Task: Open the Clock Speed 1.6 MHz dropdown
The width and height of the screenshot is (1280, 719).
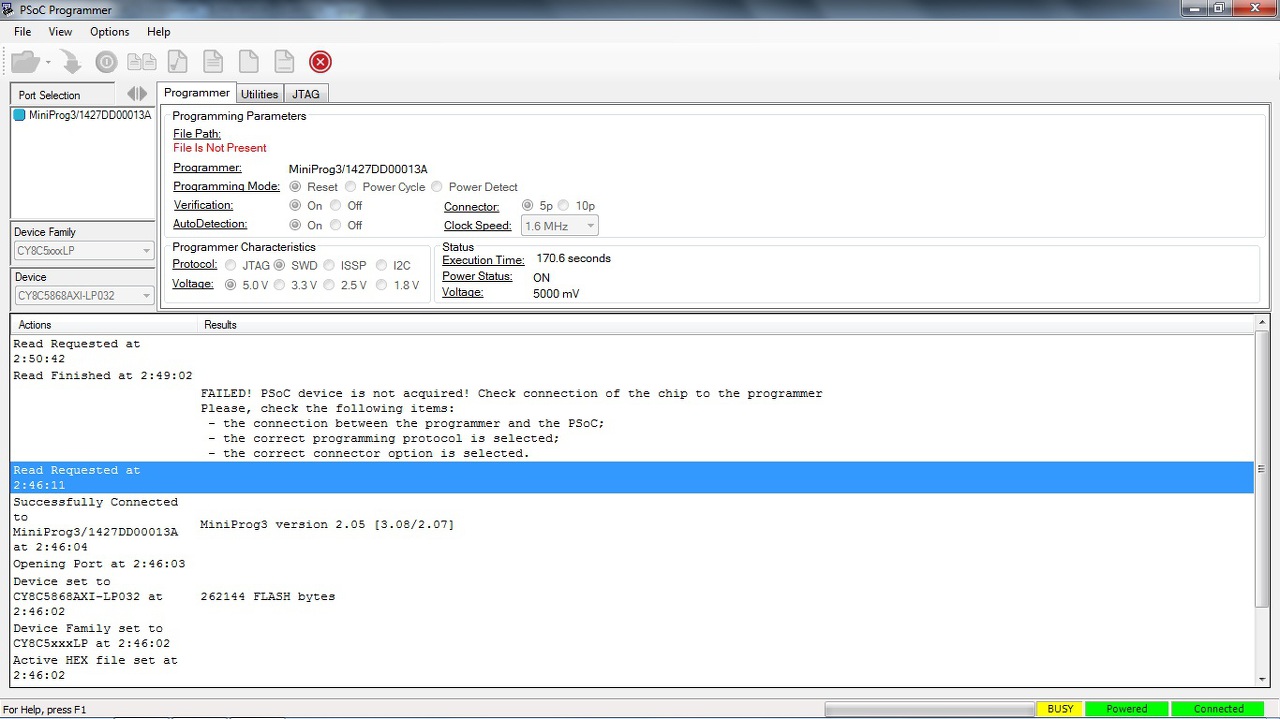Action: pos(559,226)
